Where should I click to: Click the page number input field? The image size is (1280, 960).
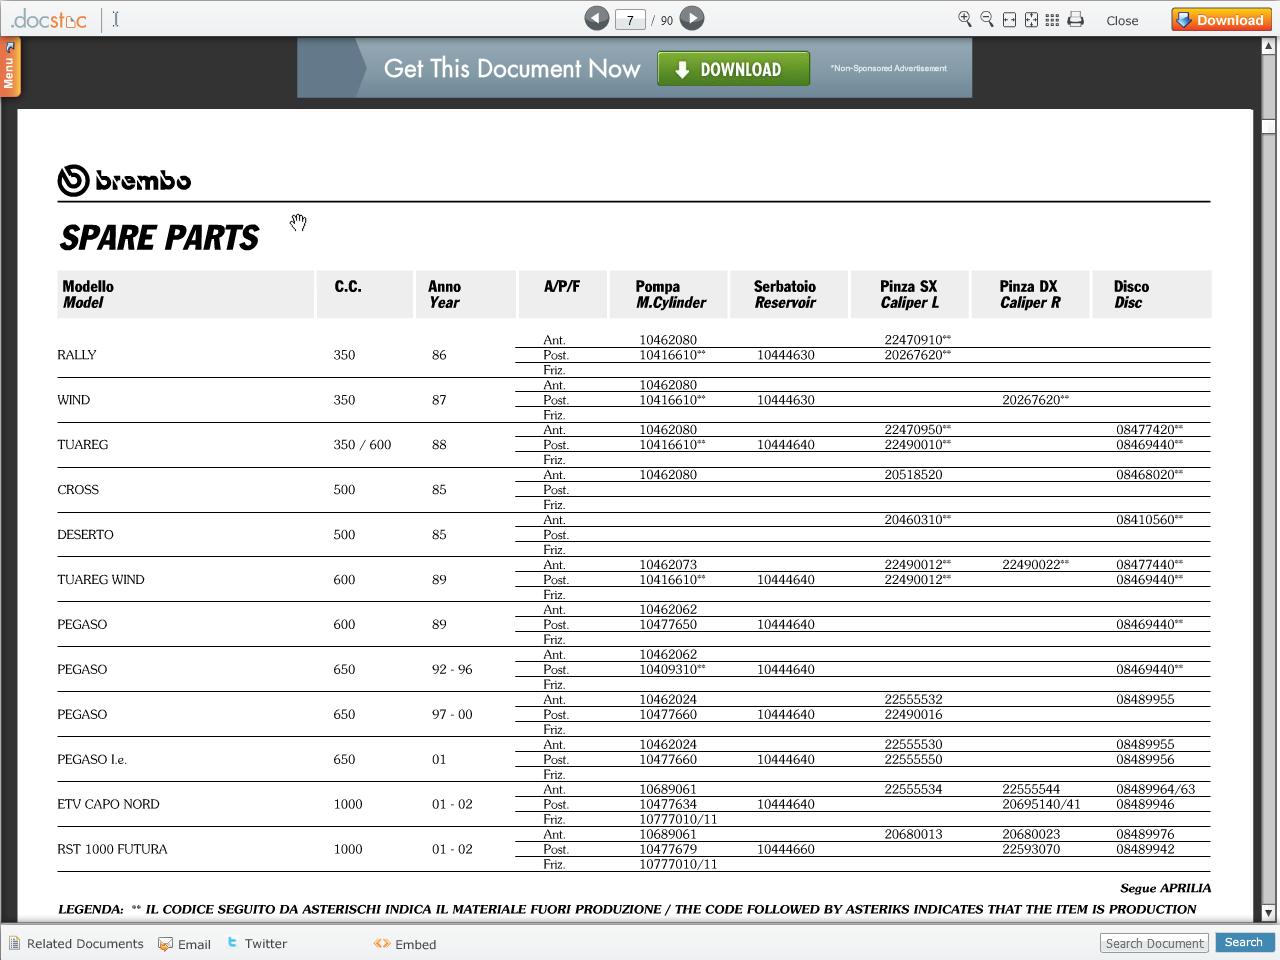coord(629,20)
